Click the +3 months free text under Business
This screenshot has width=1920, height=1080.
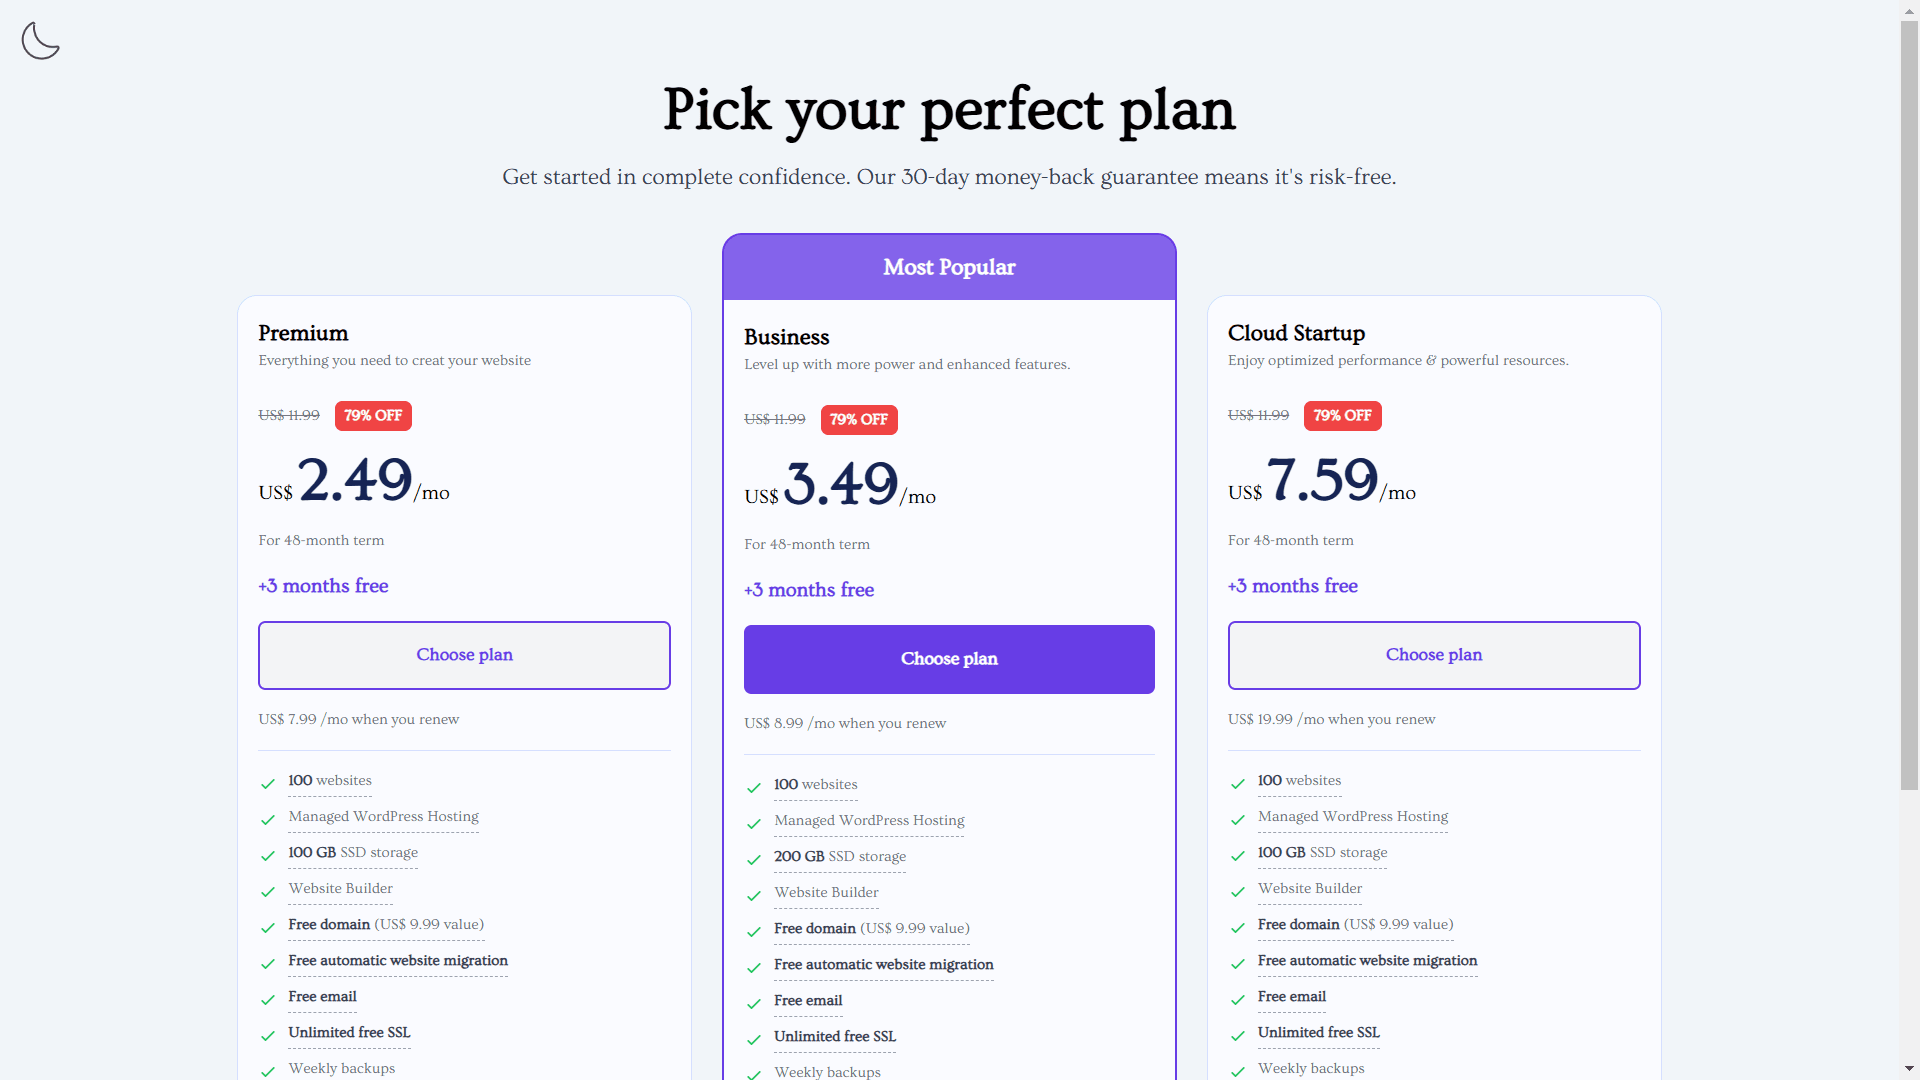(x=808, y=590)
